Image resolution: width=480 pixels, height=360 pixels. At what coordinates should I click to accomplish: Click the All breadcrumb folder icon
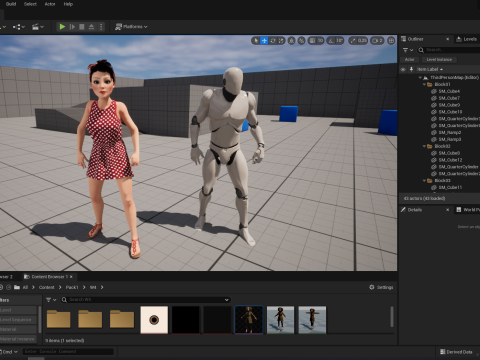point(17,287)
